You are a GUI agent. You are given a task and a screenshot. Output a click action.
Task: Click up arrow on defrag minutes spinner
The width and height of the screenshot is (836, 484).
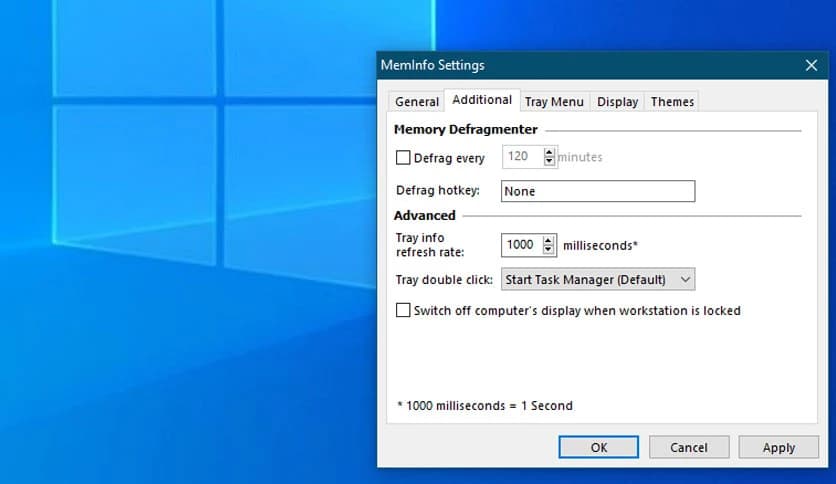[549, 152]
